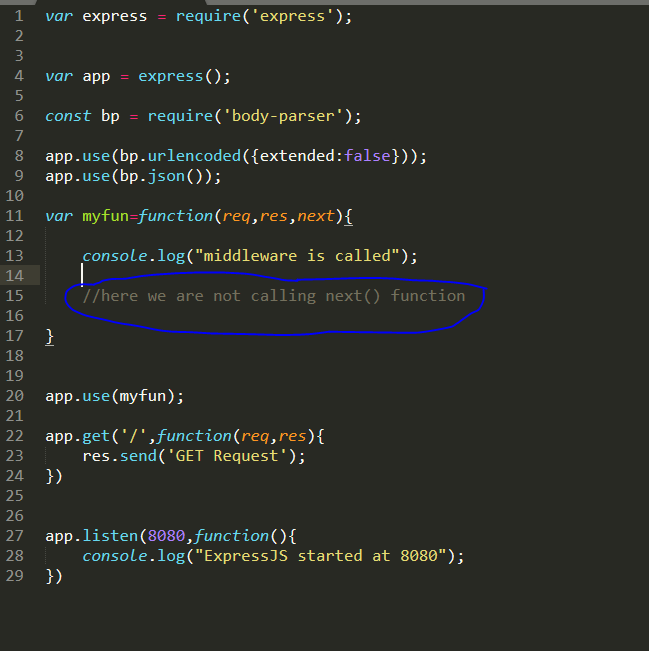Click line number 29 in the gutter
This screenshot has width=649, height=651.
coord(15,576)
